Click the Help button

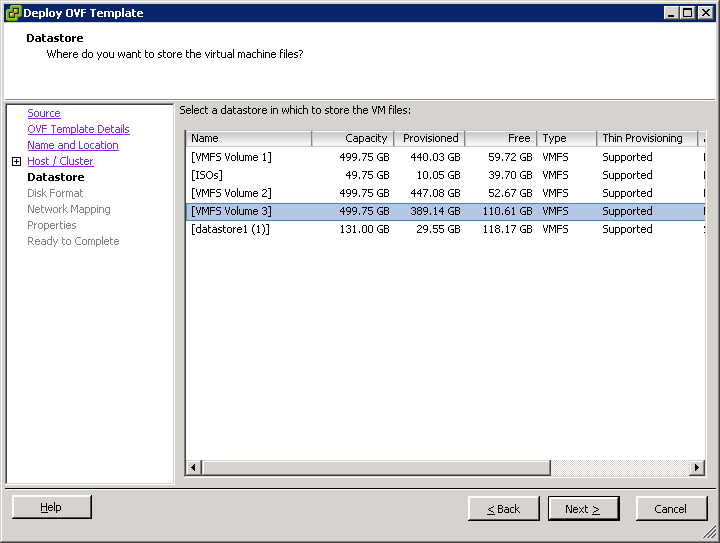click(x=51, y=507)
